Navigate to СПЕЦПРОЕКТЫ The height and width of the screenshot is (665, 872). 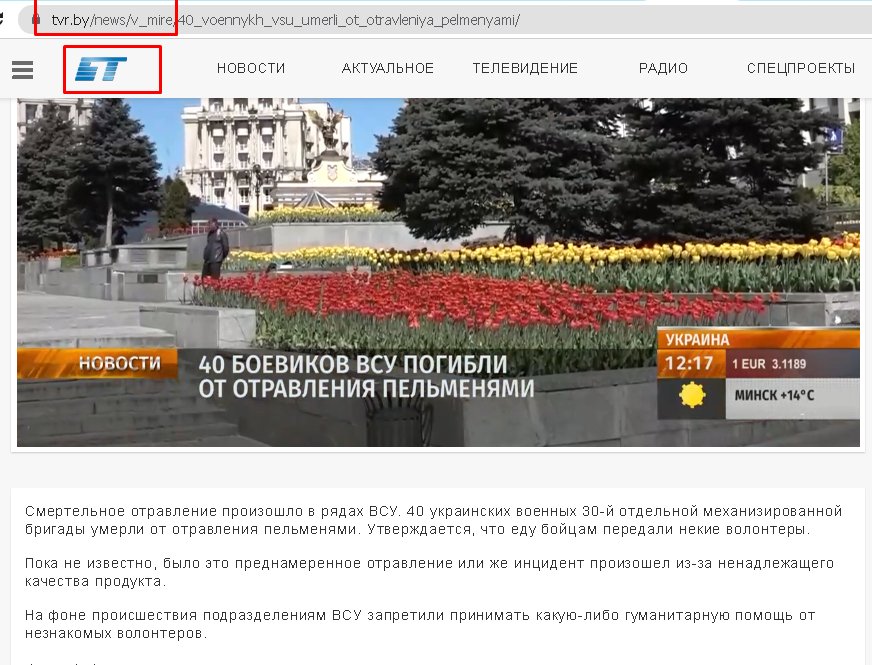click(x=800, y=68)
